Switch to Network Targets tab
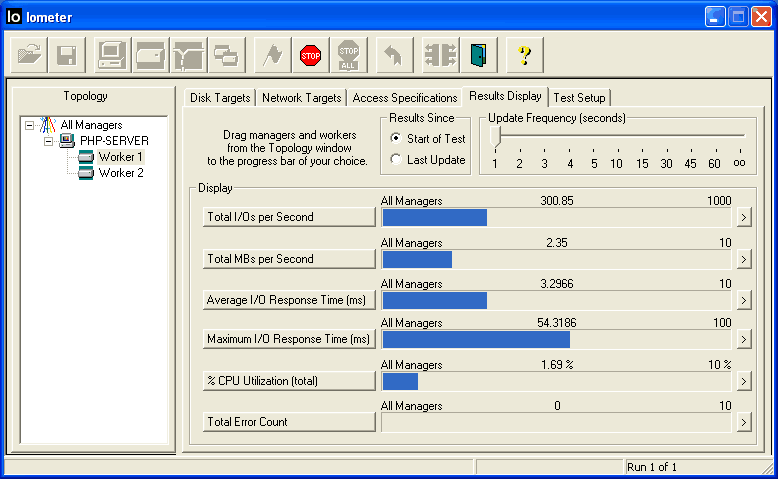Screen dimensions: 778x479 [301, 98]
